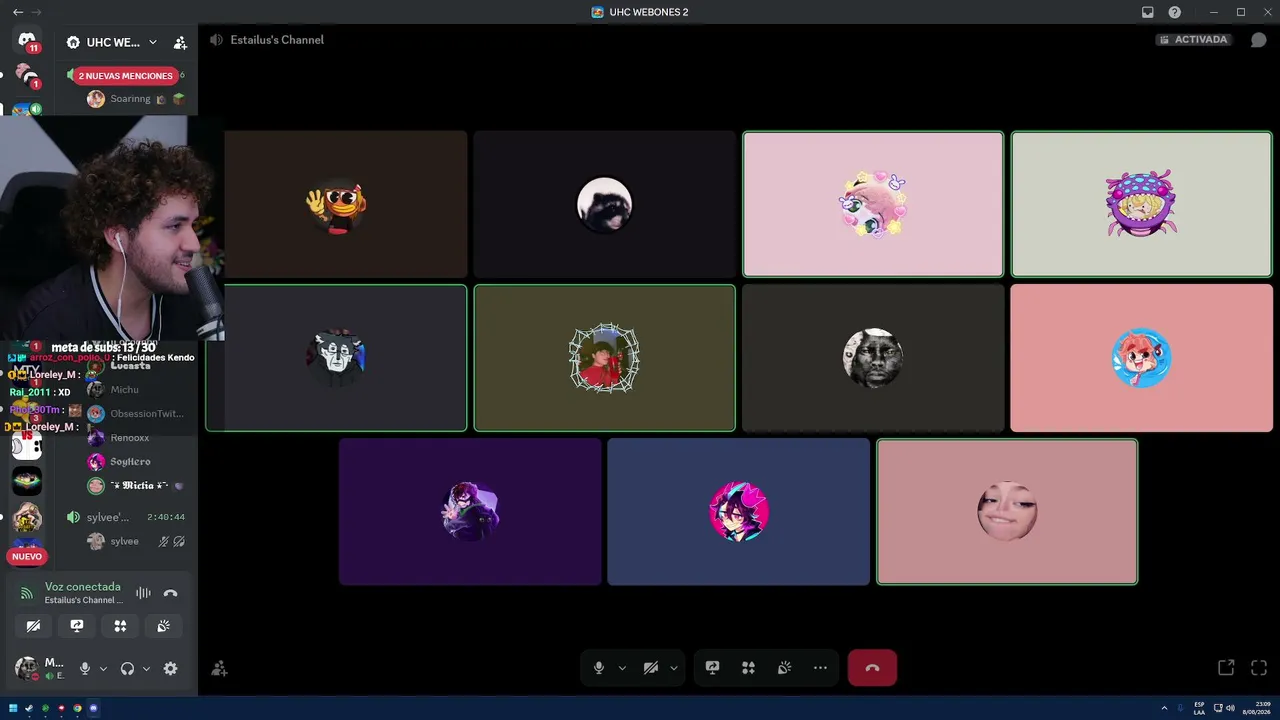This screenshot has height=720, width=1280.
Task: Pop out the call window
Action: pos(1226,668)
